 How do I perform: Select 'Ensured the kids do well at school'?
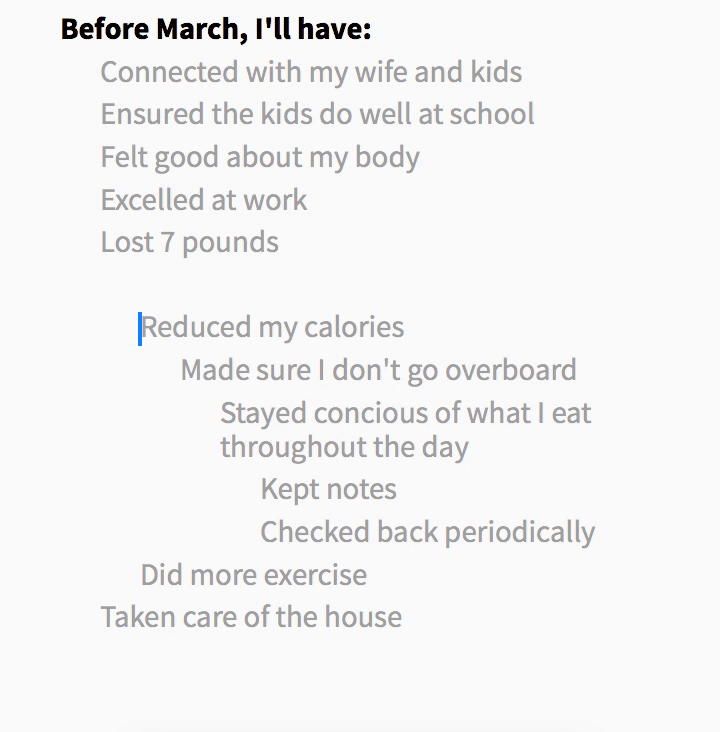coord(318,114)
